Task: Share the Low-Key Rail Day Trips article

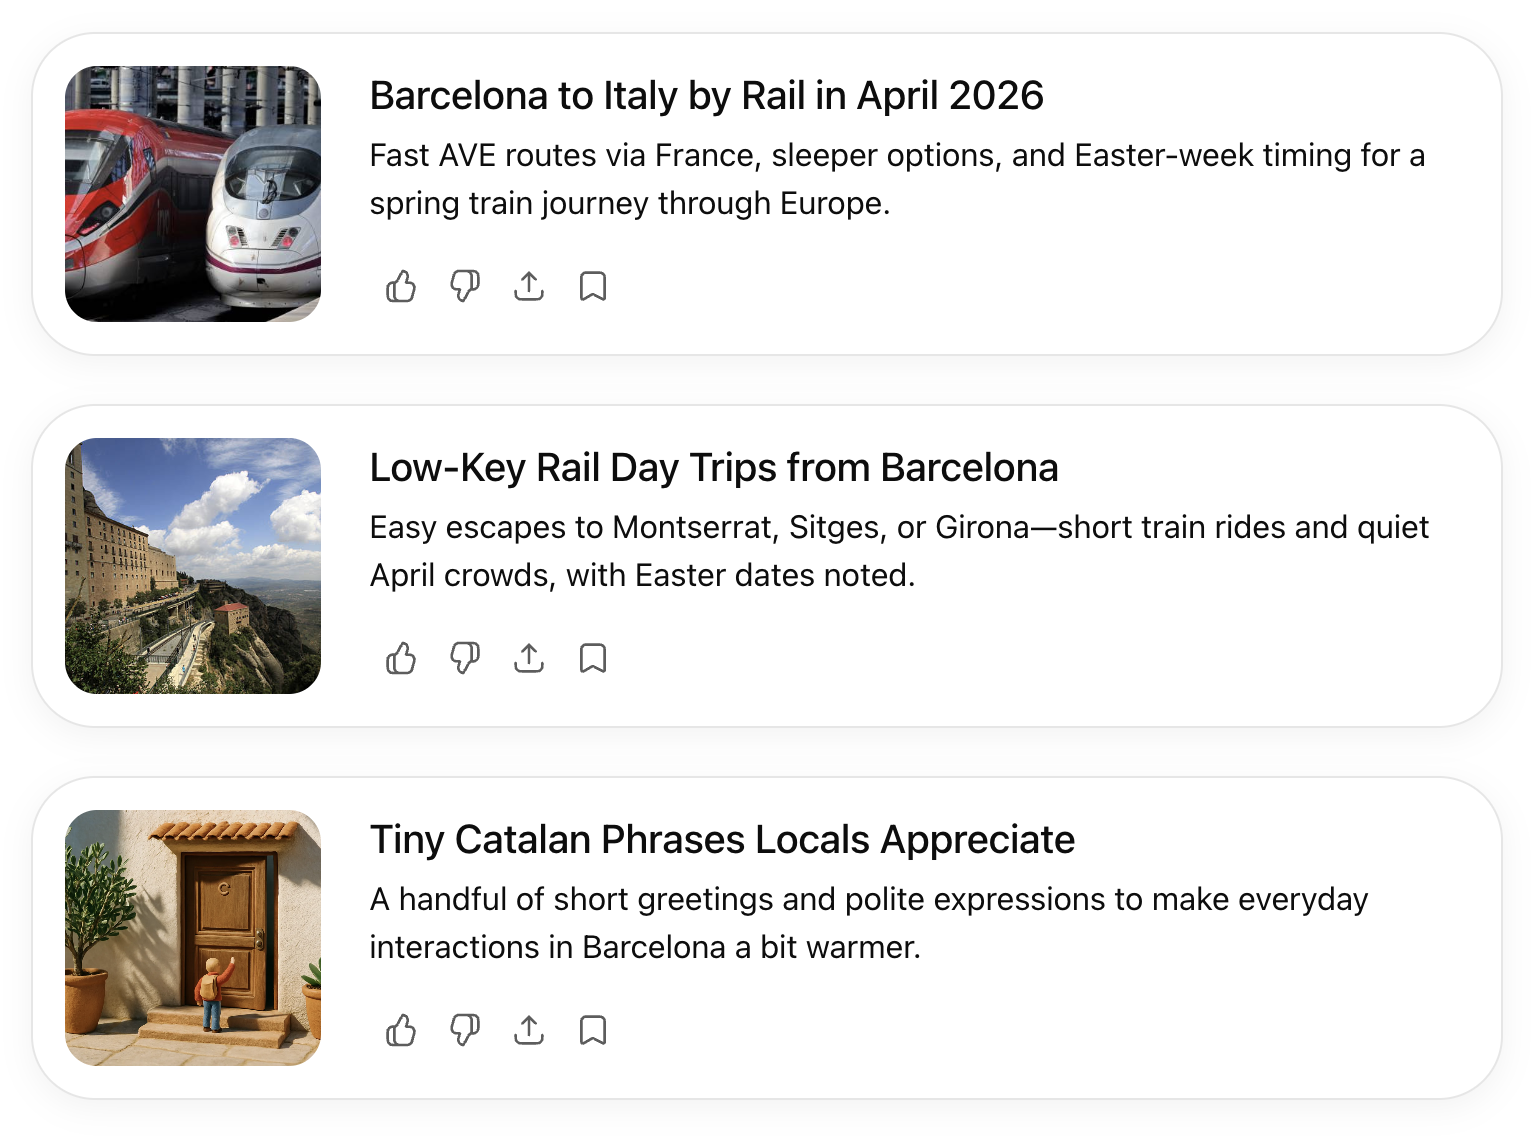Action: pos(529,658)
